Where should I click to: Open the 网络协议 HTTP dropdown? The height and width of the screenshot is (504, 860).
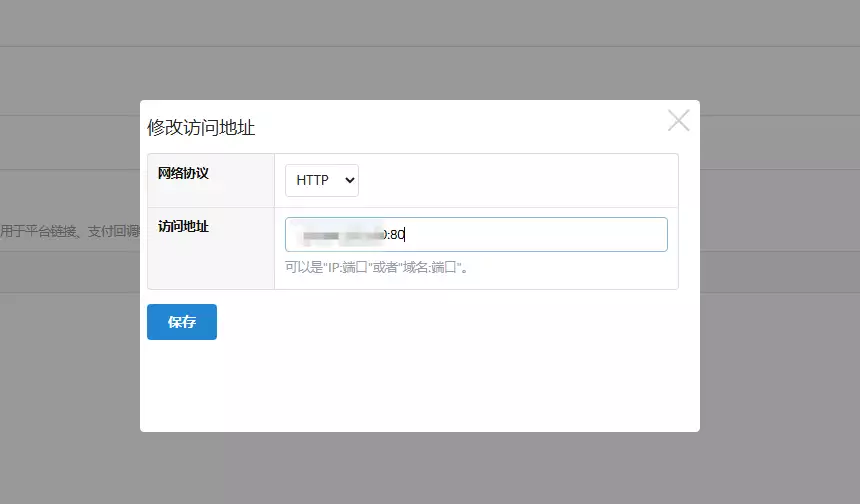tap(321, 181)
